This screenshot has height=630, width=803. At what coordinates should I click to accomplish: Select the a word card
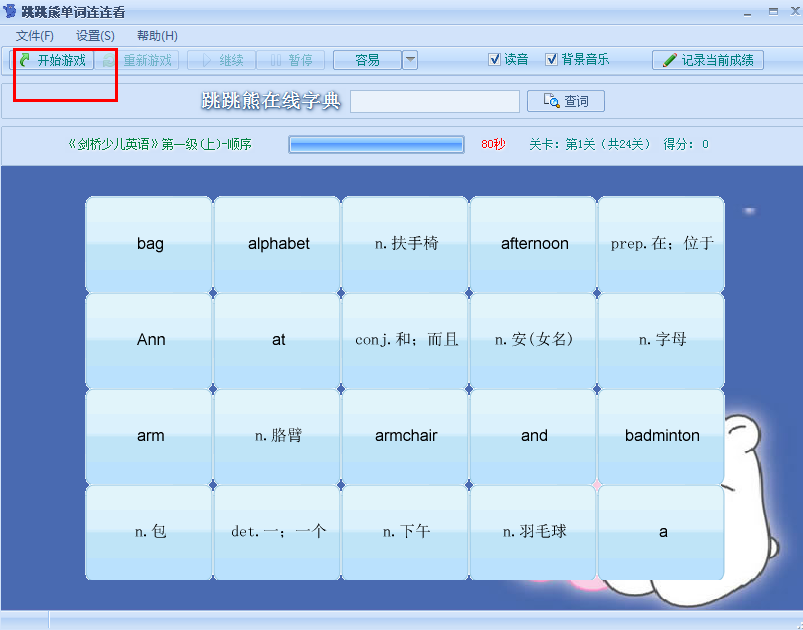coord(661,533)
